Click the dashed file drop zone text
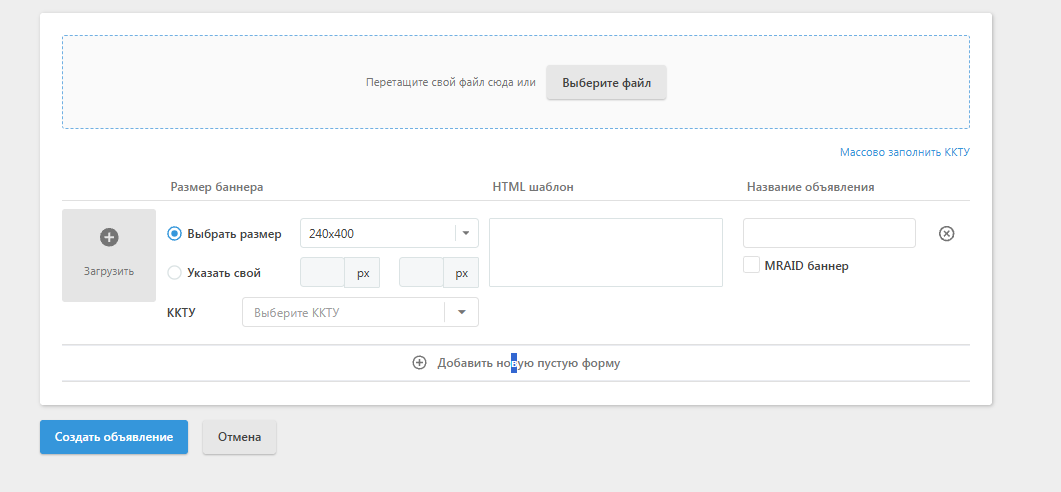The width and height of the screenshot is (1061, 492). [x=450, y=83]
